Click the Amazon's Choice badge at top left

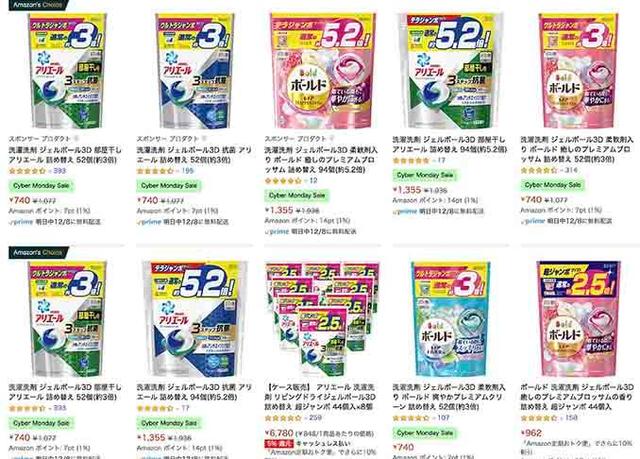coord(38,4)
